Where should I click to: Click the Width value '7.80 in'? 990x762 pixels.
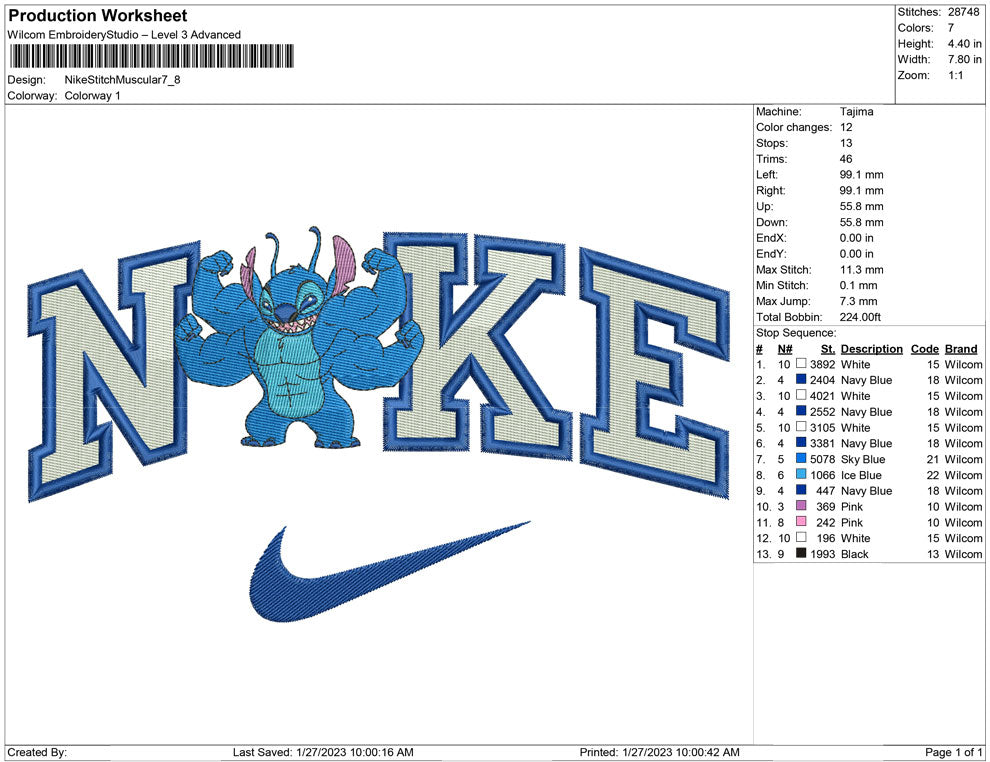[964, 59]
